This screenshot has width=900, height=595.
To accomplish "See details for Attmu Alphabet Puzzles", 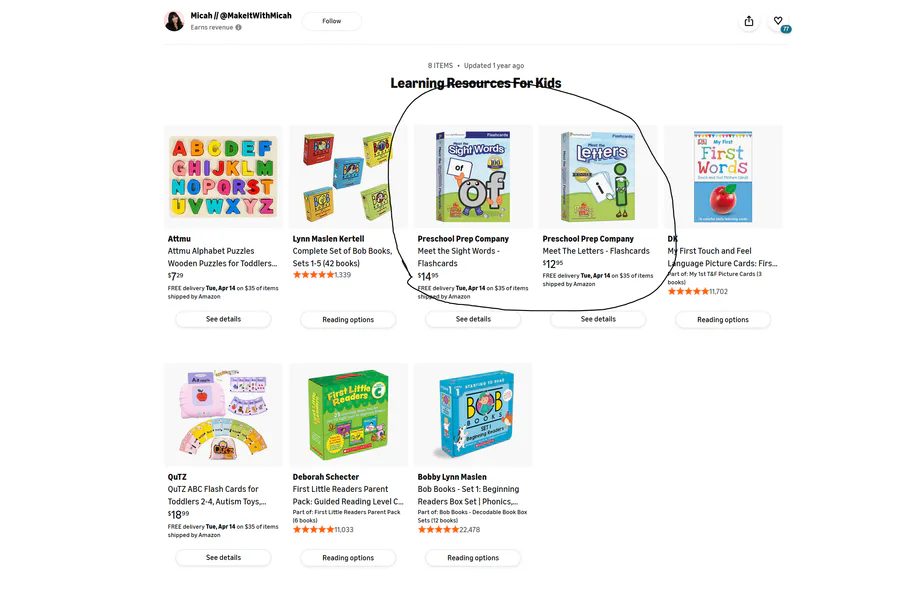I will point(223,319).
